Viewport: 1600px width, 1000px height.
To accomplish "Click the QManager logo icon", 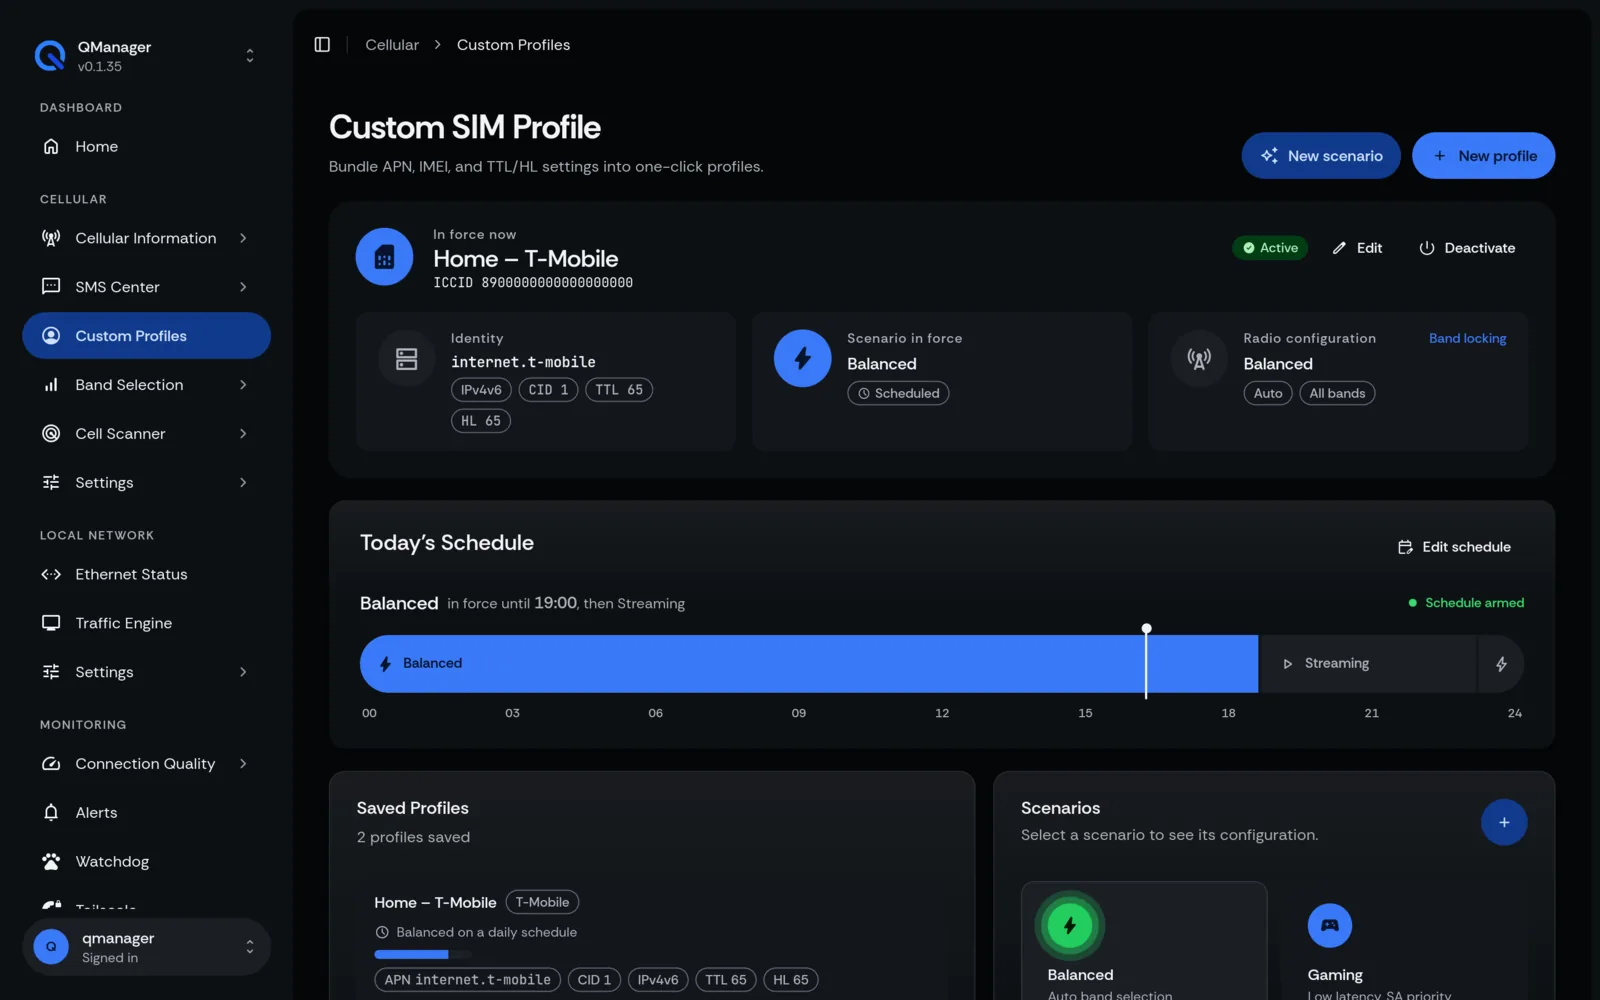I will 50,56.
